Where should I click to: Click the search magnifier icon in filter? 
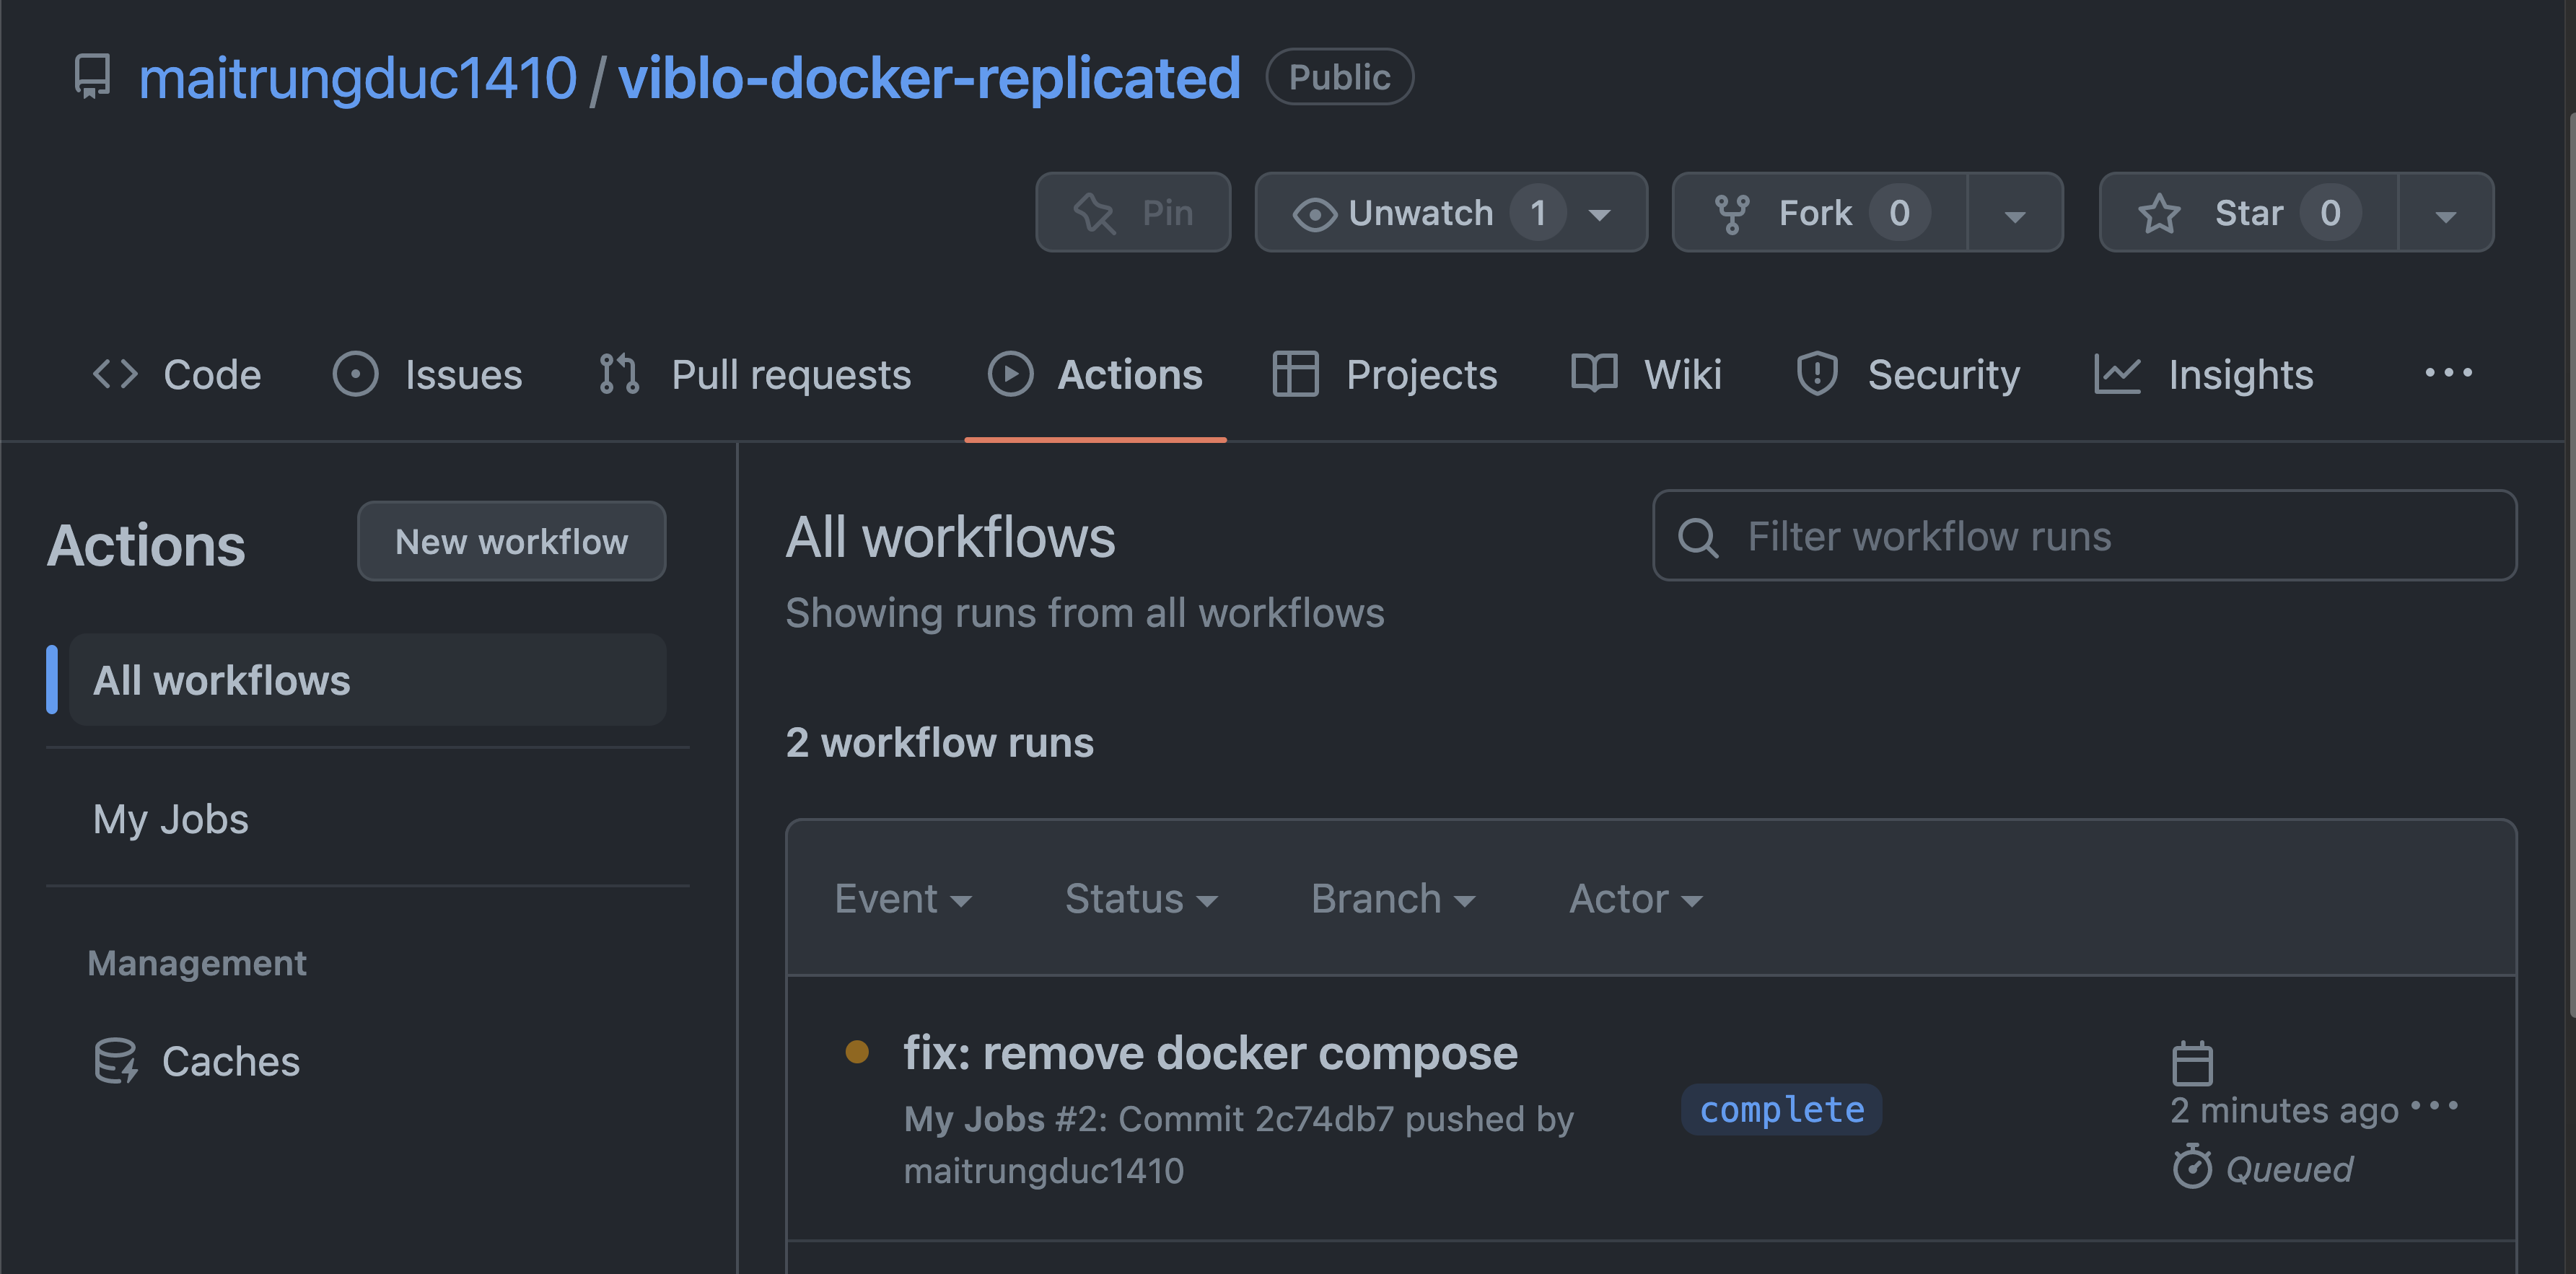click(x=1697, y=537)
